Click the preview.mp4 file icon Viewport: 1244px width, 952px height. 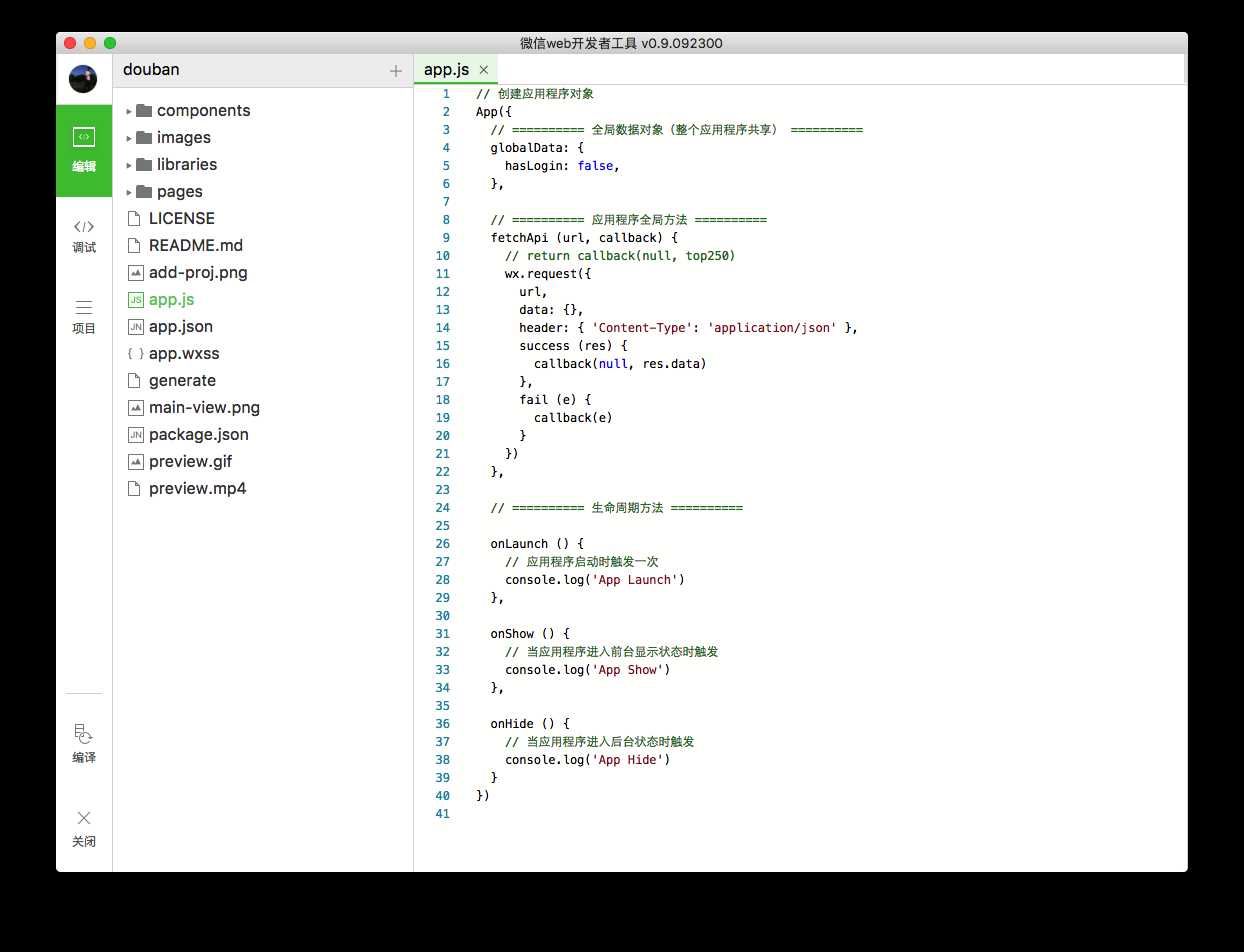point(135,488)
